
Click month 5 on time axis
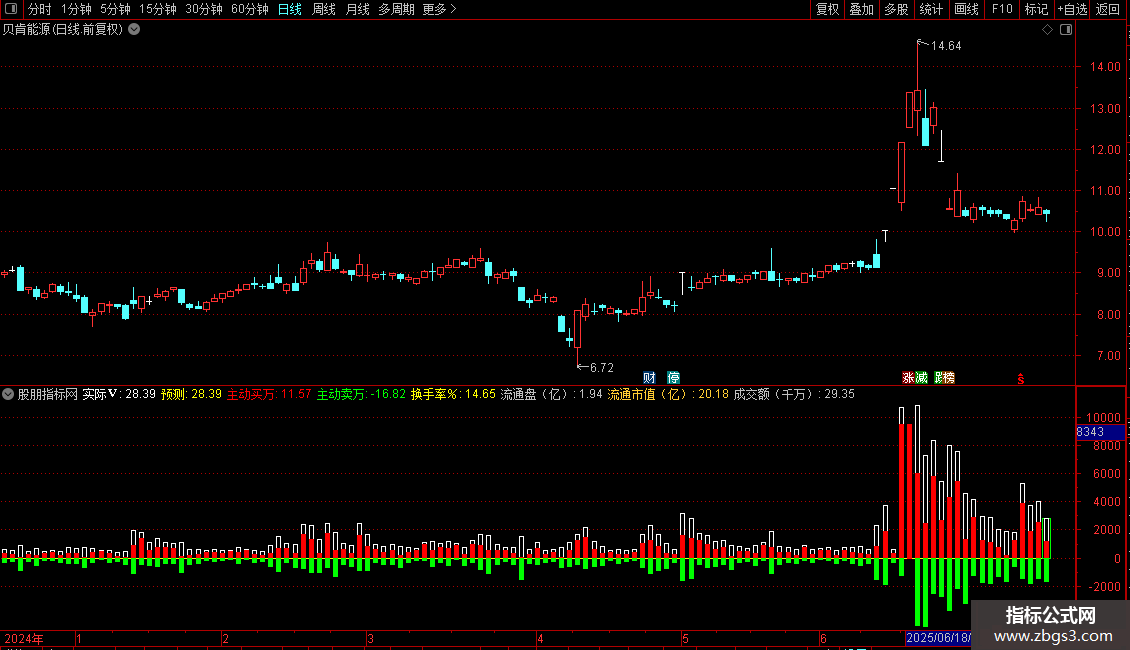685,638
